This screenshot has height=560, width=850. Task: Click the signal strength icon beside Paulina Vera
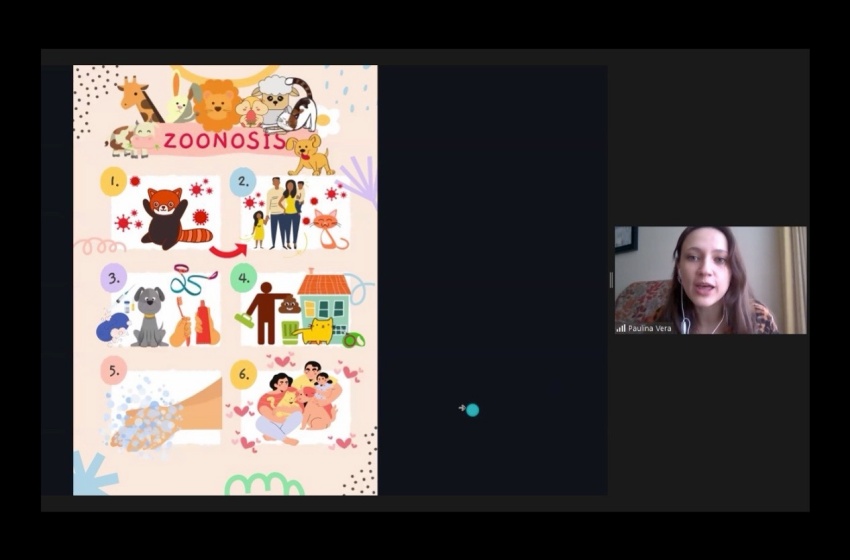tap(621, 328)
